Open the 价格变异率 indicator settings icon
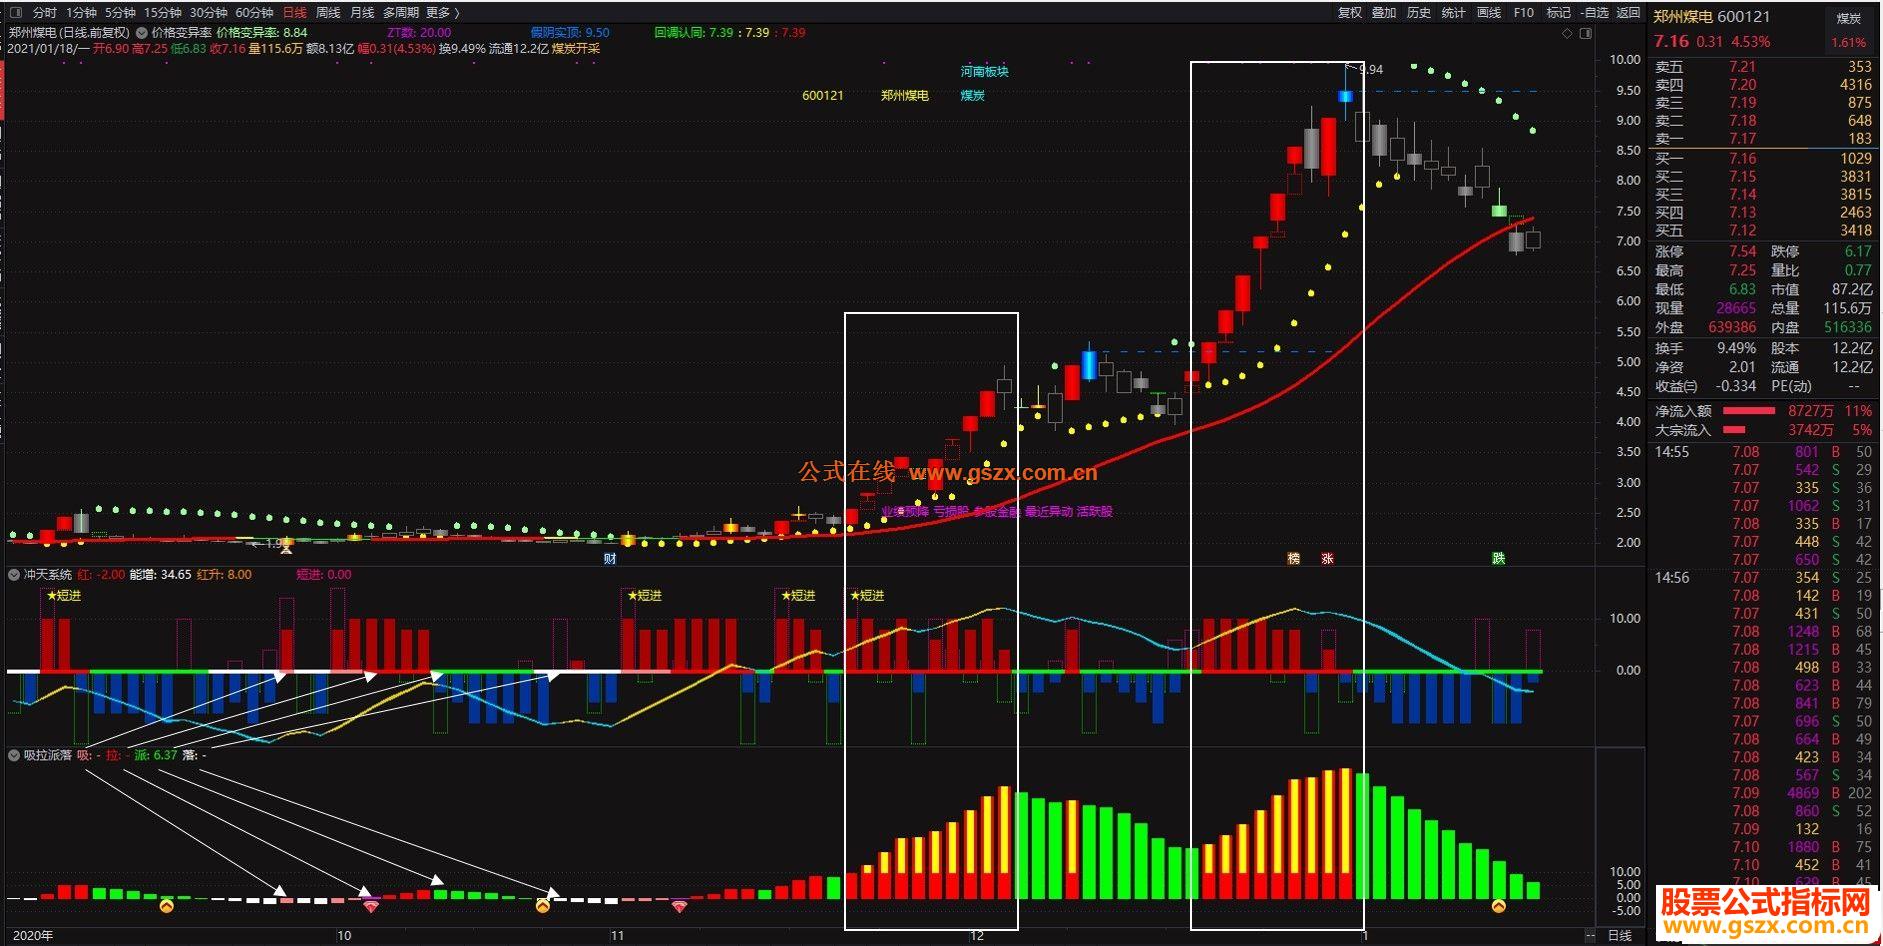Viewport: 1883px width, 946px height. click(x=140, y=33)
